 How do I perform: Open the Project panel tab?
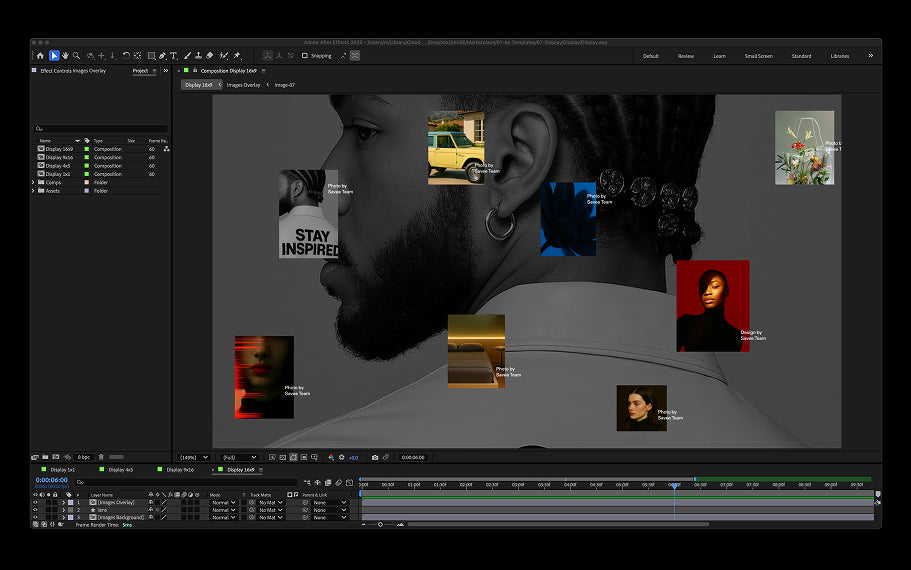pyautogui.click(x=140, y=70)
